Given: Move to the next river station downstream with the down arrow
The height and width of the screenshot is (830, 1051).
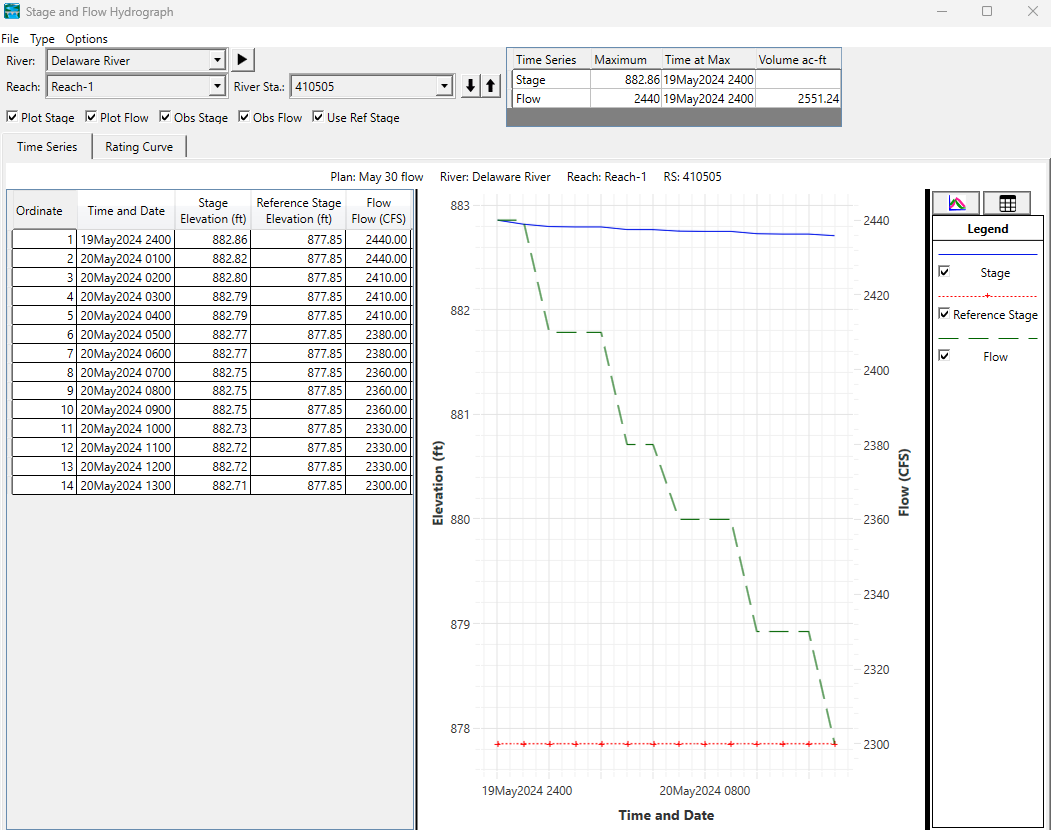Looking at the screenshot, I should [471, 86].
